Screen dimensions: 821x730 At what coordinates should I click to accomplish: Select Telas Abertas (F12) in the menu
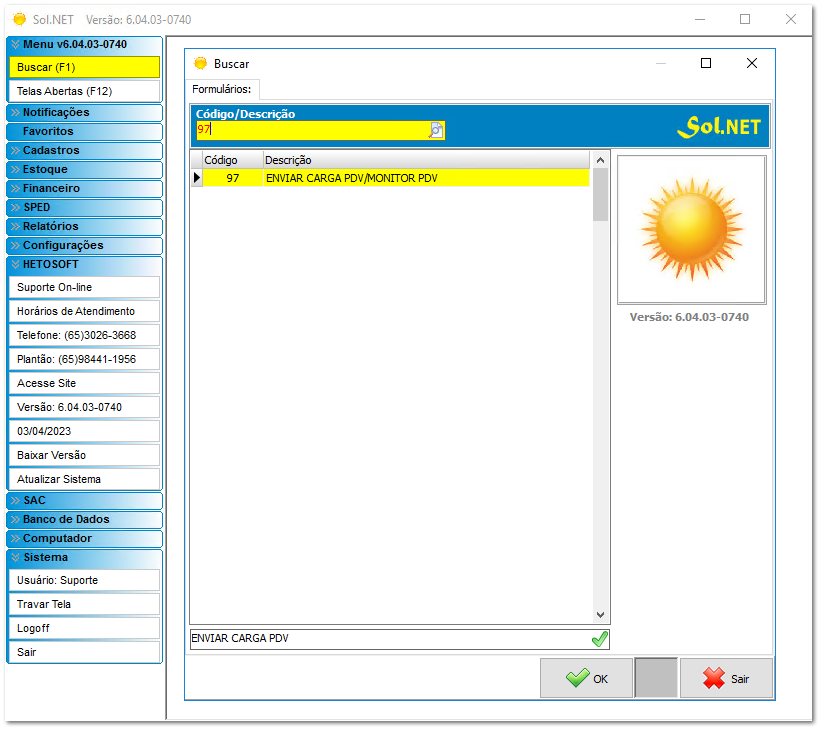point(84,89)
